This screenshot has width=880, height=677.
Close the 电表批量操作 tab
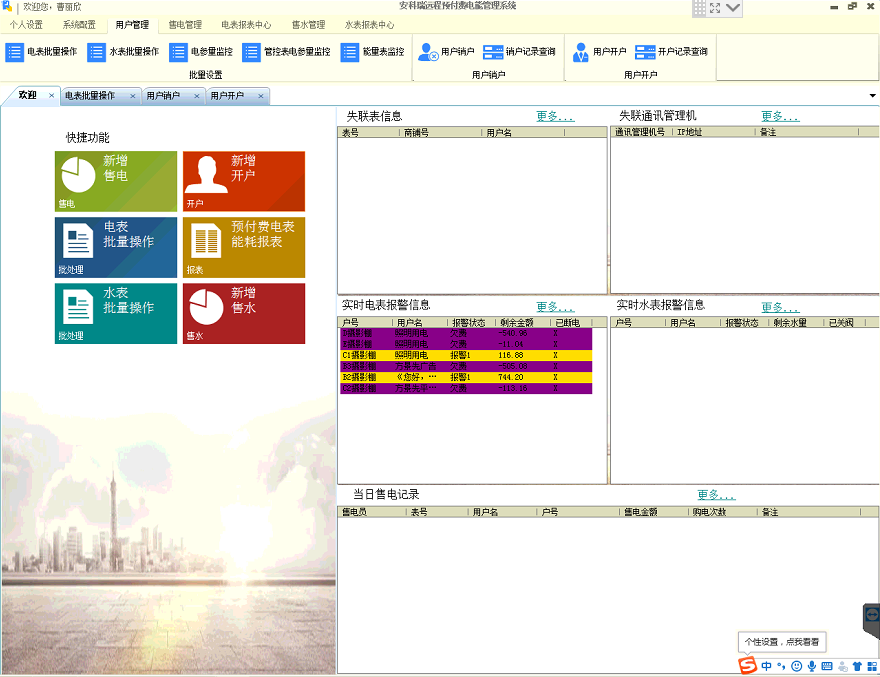[x=133, y=97]
